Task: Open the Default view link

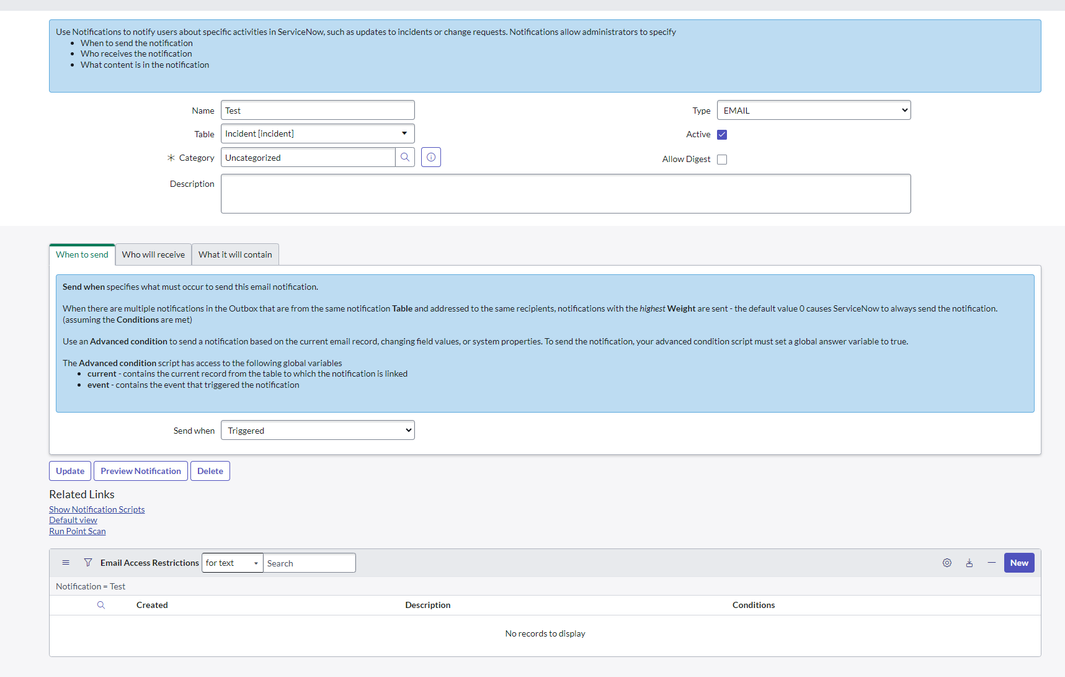Action: (x=73, y=520)
